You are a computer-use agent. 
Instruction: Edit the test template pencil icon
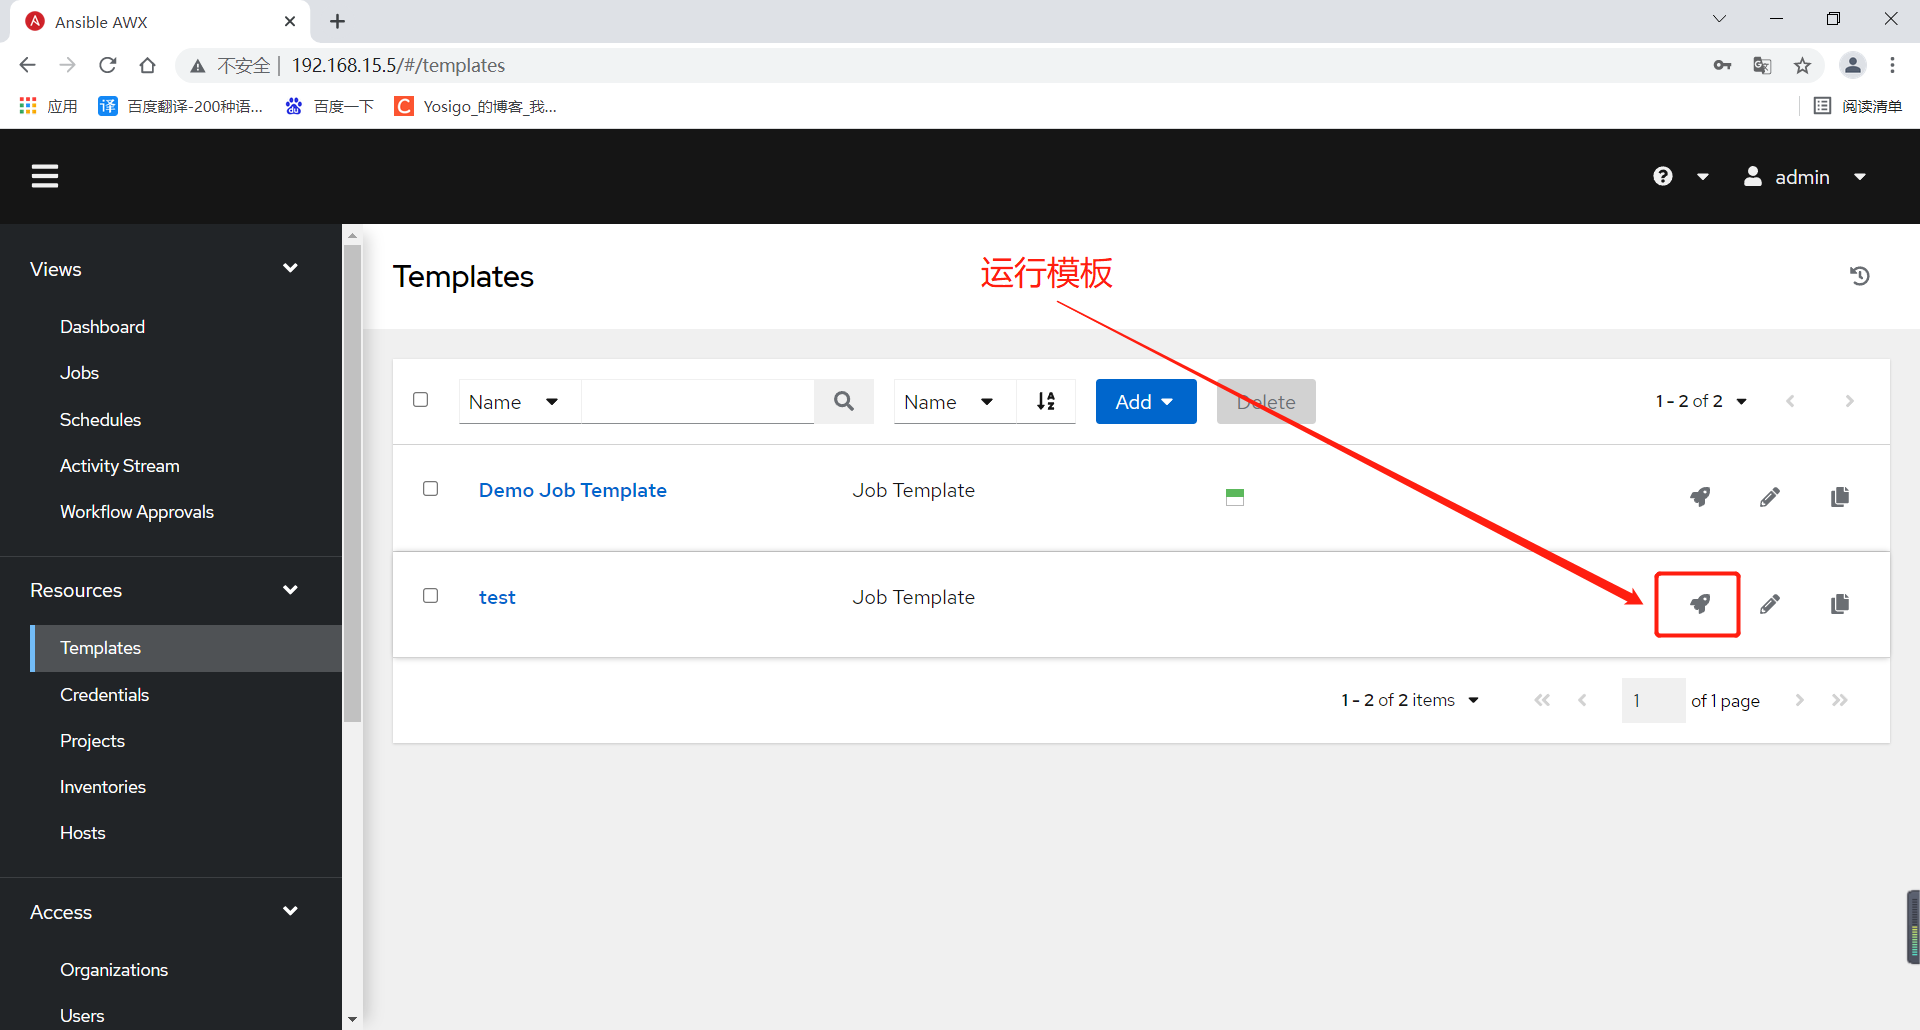(x=1770, y=604)
